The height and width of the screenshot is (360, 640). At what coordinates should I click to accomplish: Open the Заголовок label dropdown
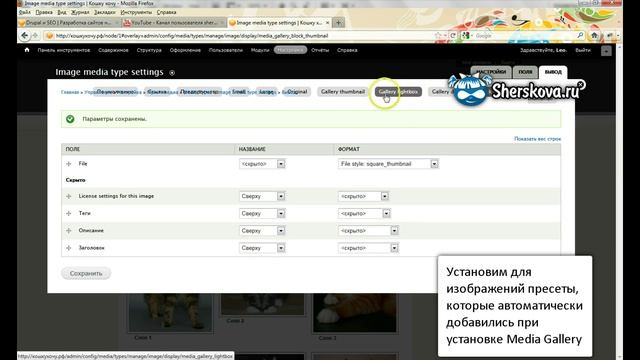tap(262, 248)
